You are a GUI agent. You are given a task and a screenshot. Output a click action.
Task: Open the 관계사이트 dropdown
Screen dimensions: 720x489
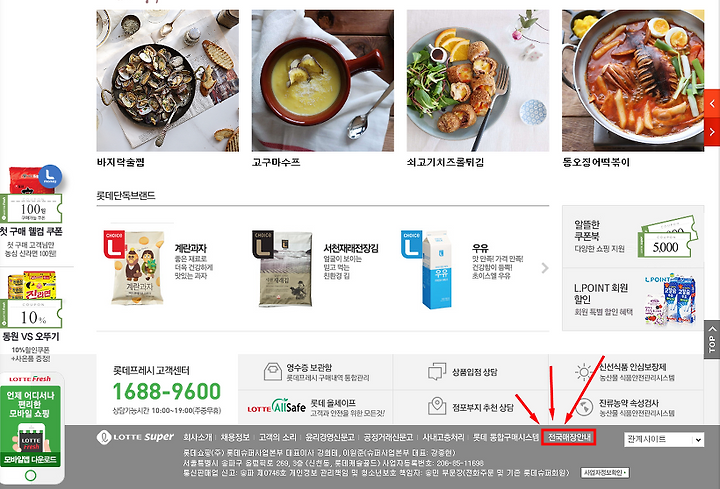(x=664, y=439)
